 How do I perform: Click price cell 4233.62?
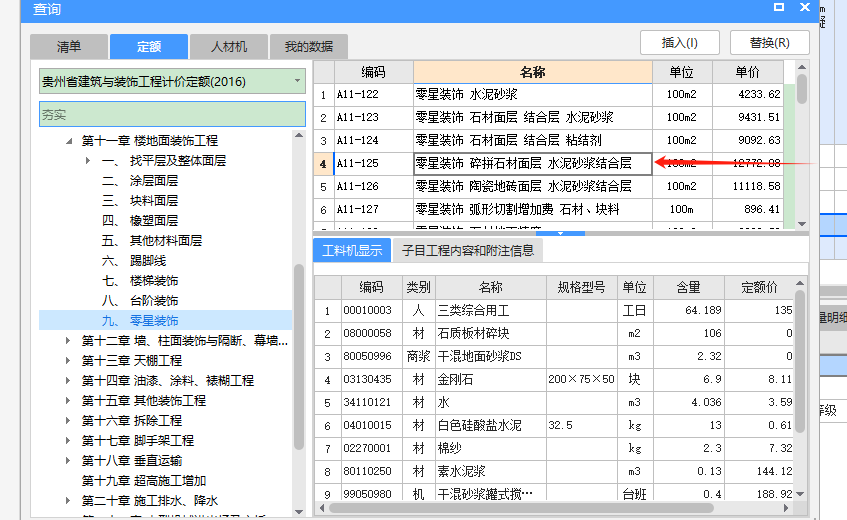(x=748, y=94)
